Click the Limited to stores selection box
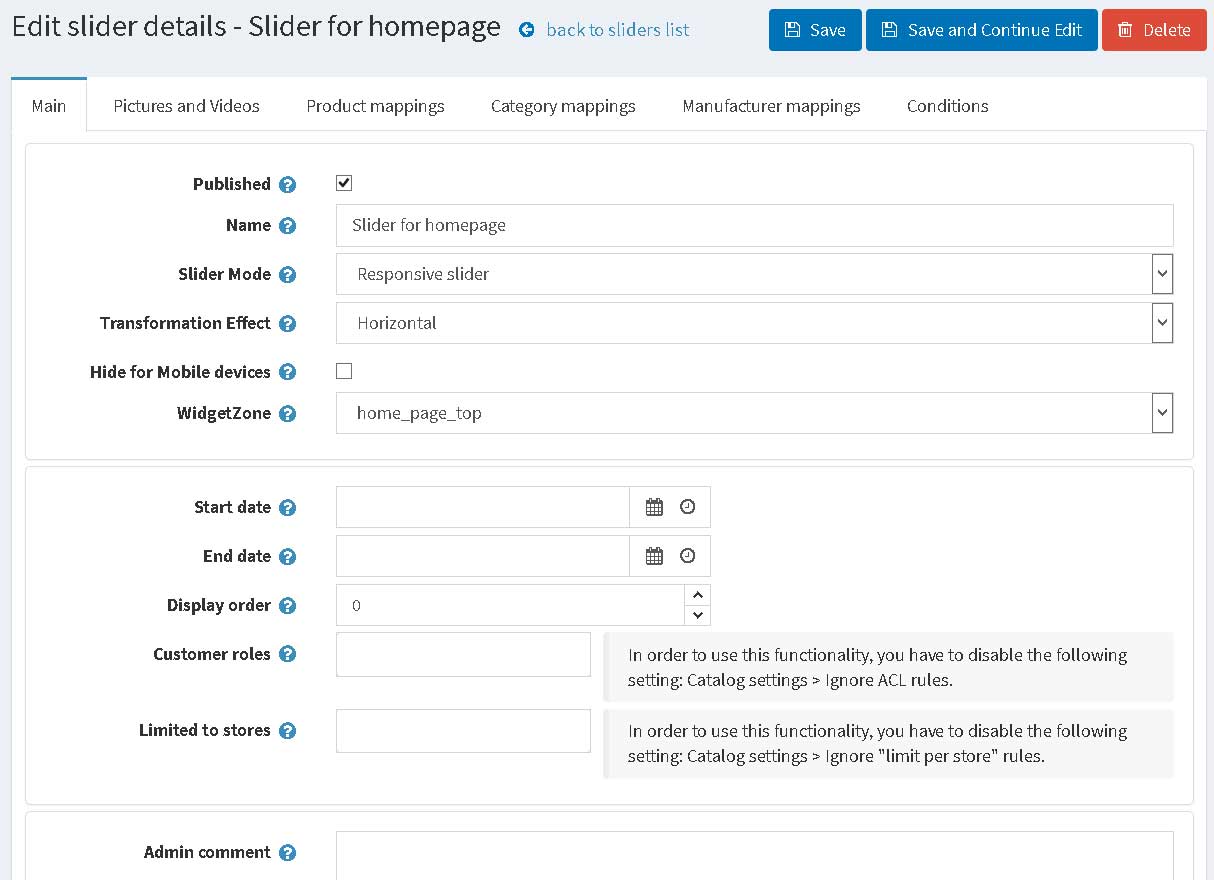Image resolution: width=1214 pixels, height=880 pixels. 463,731
